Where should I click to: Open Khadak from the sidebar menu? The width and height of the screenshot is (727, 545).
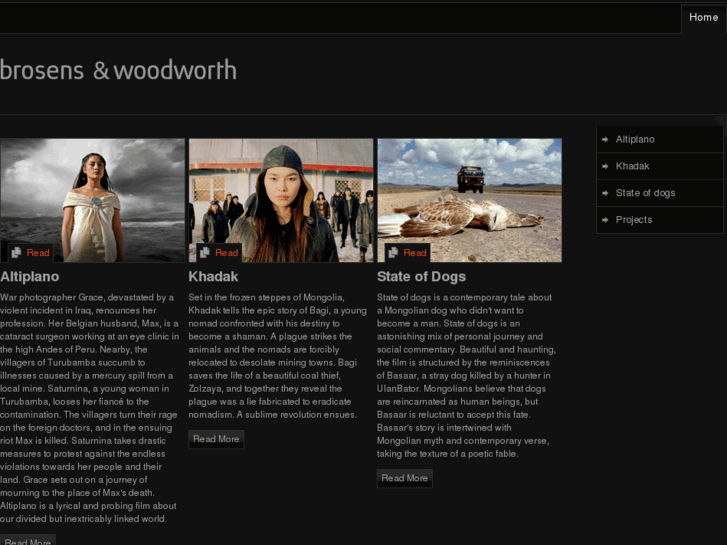660,166
